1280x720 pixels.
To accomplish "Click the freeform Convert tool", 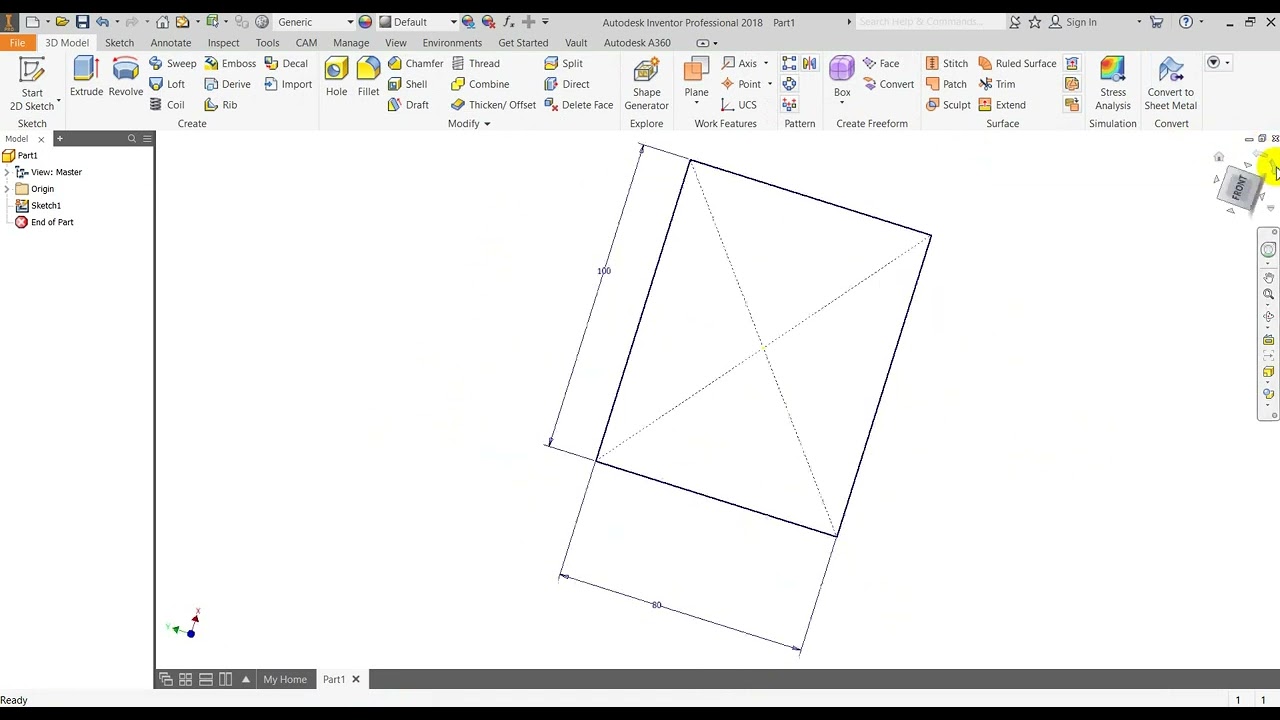I will tap(888, 84).
